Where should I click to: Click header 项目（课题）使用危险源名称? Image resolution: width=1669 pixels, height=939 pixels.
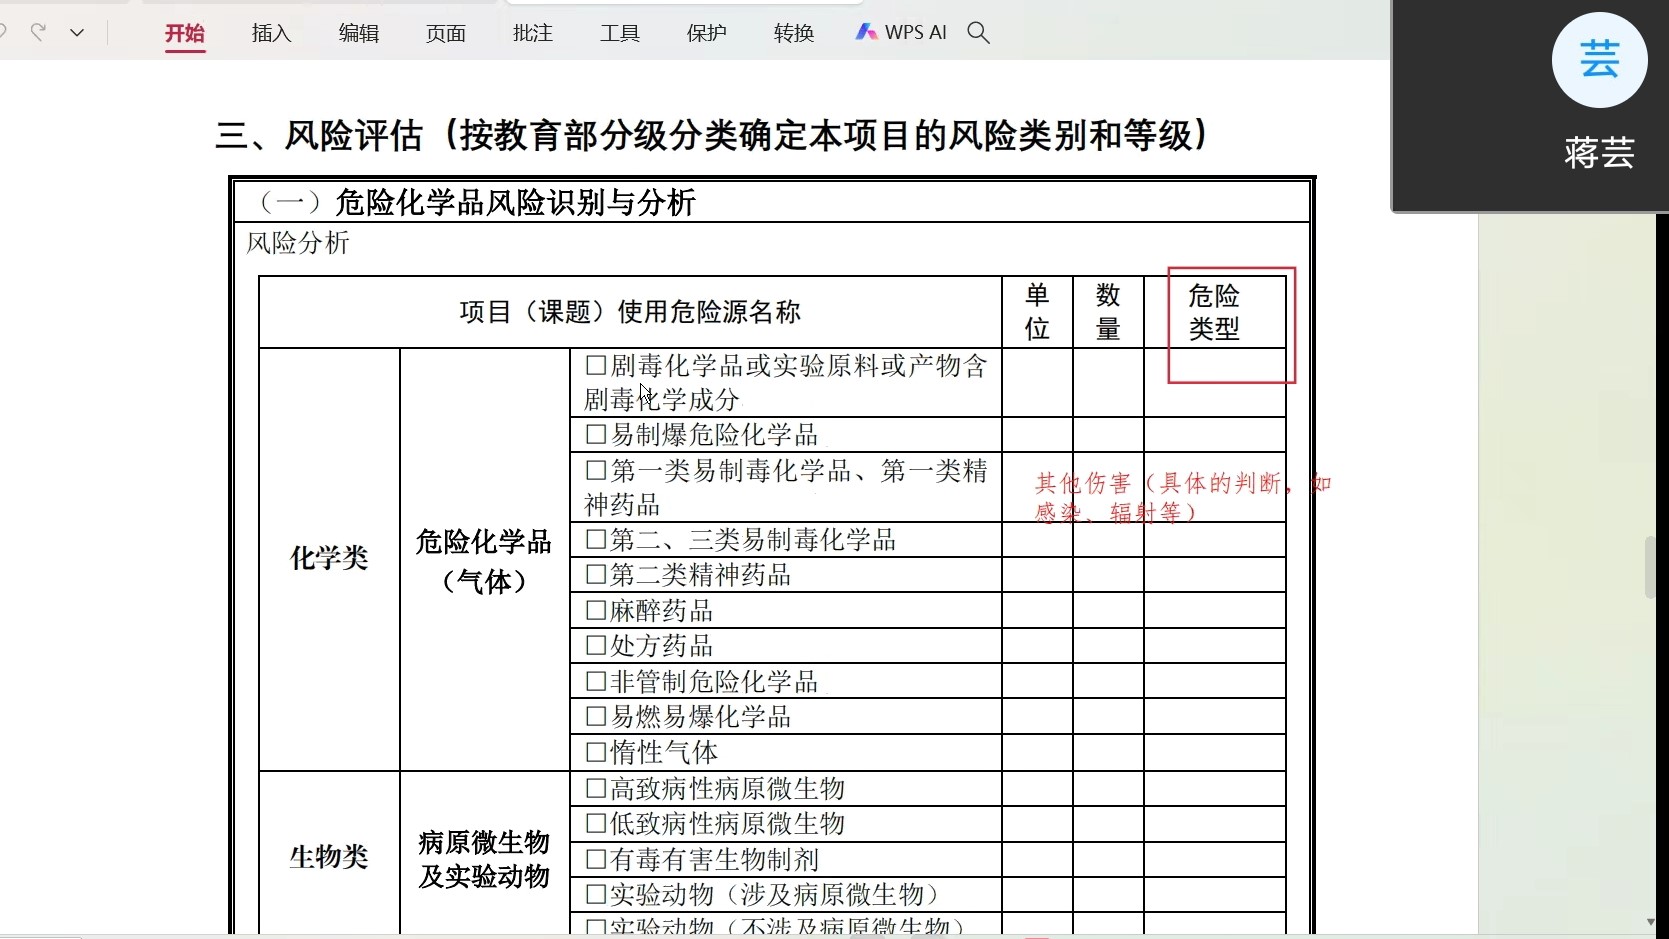(x=630, y=312)
